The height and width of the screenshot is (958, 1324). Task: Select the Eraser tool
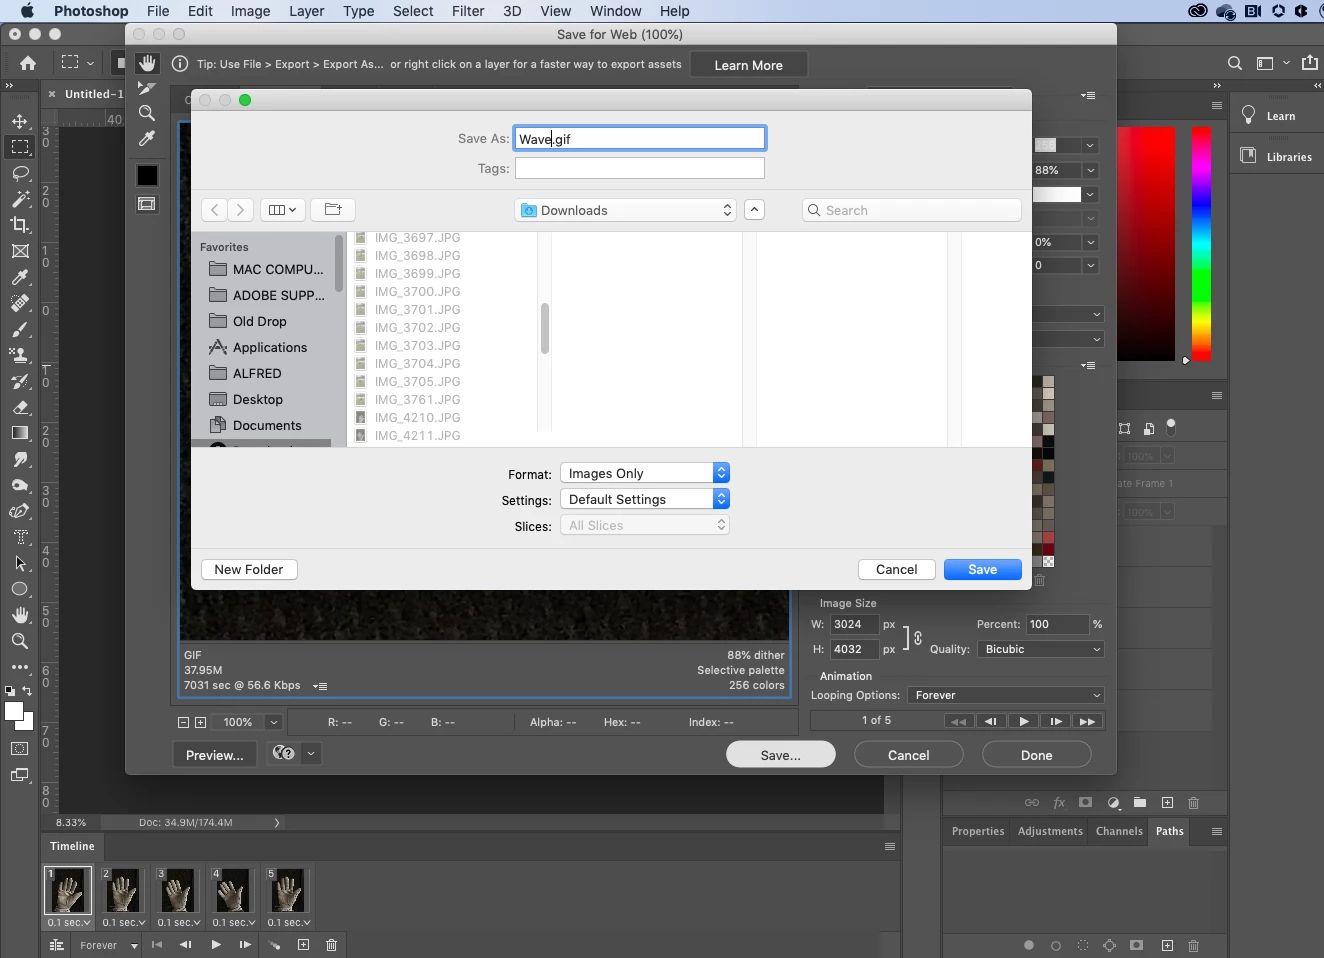tap(20, 408)
